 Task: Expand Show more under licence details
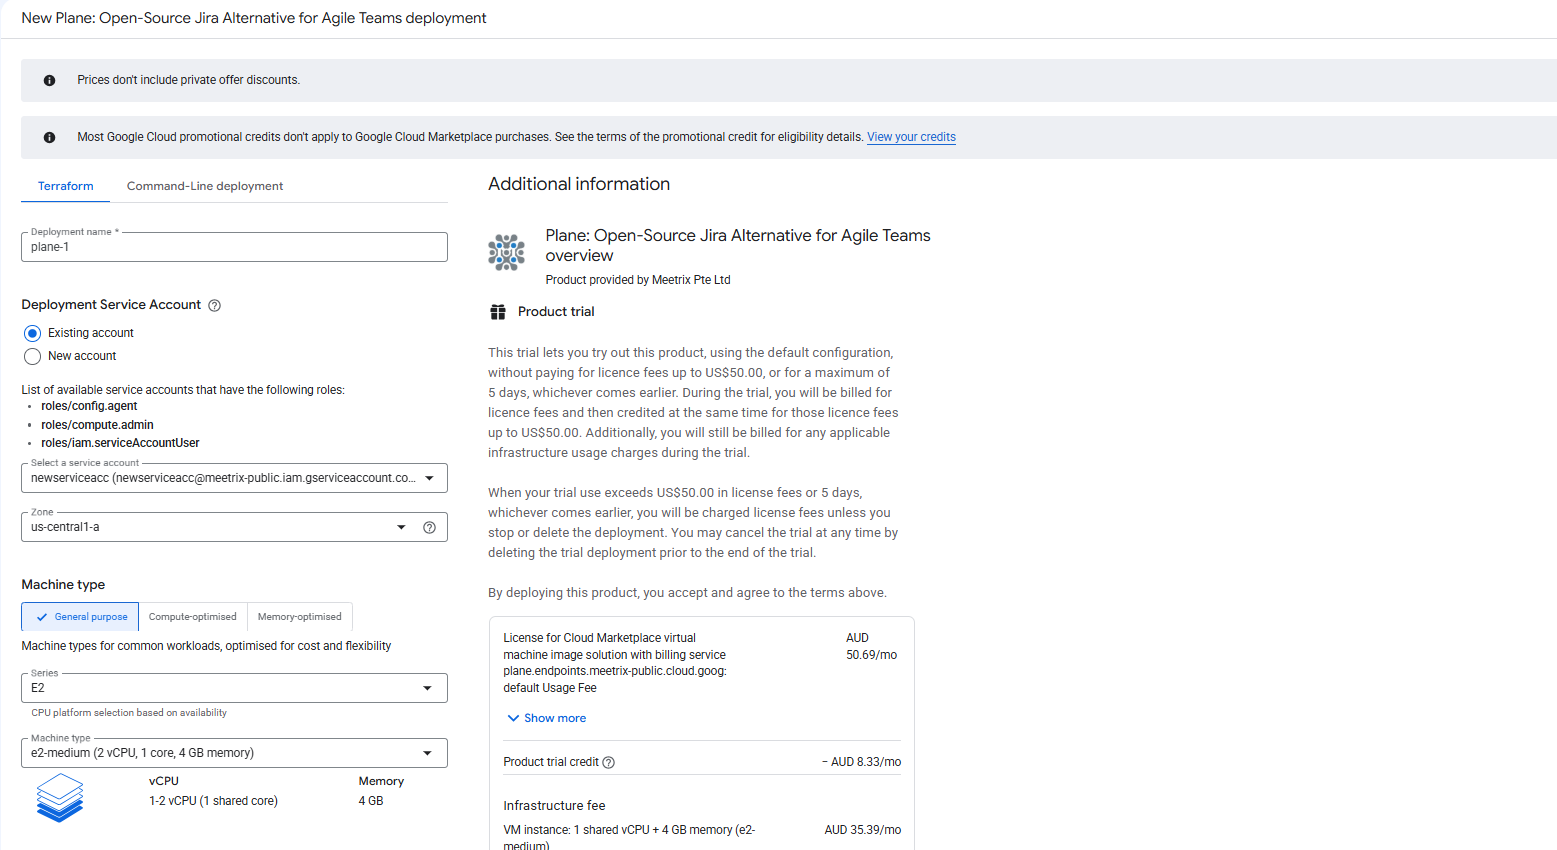coord(546,718)
